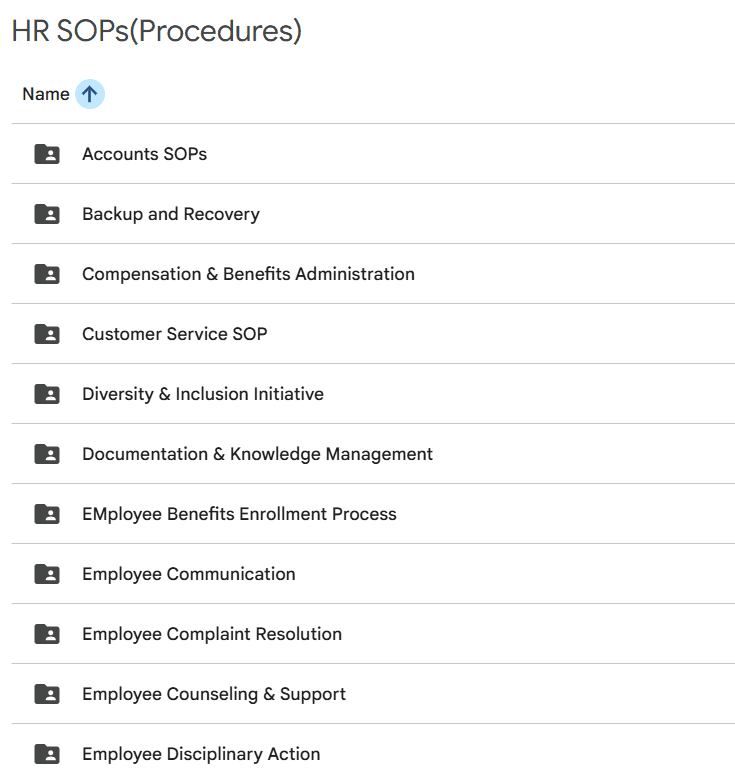Select the Employee Complaint Resolution folder icon
The width and height of the screenshot is (735, 782).
(47, 634)
